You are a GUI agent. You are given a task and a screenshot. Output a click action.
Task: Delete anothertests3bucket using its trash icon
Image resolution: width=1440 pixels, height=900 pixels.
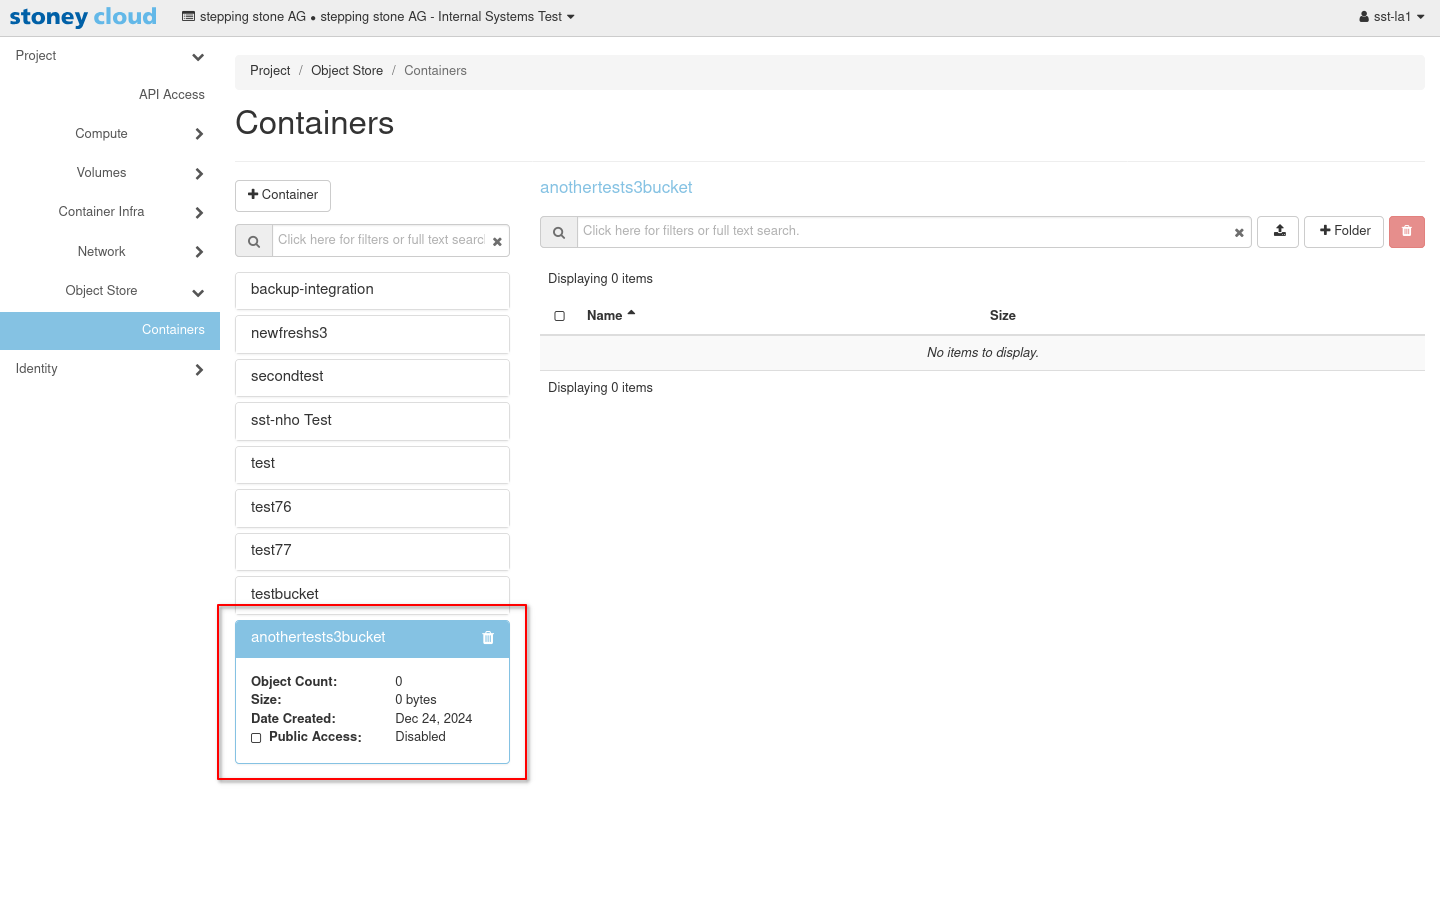click(x=488, y=638)
